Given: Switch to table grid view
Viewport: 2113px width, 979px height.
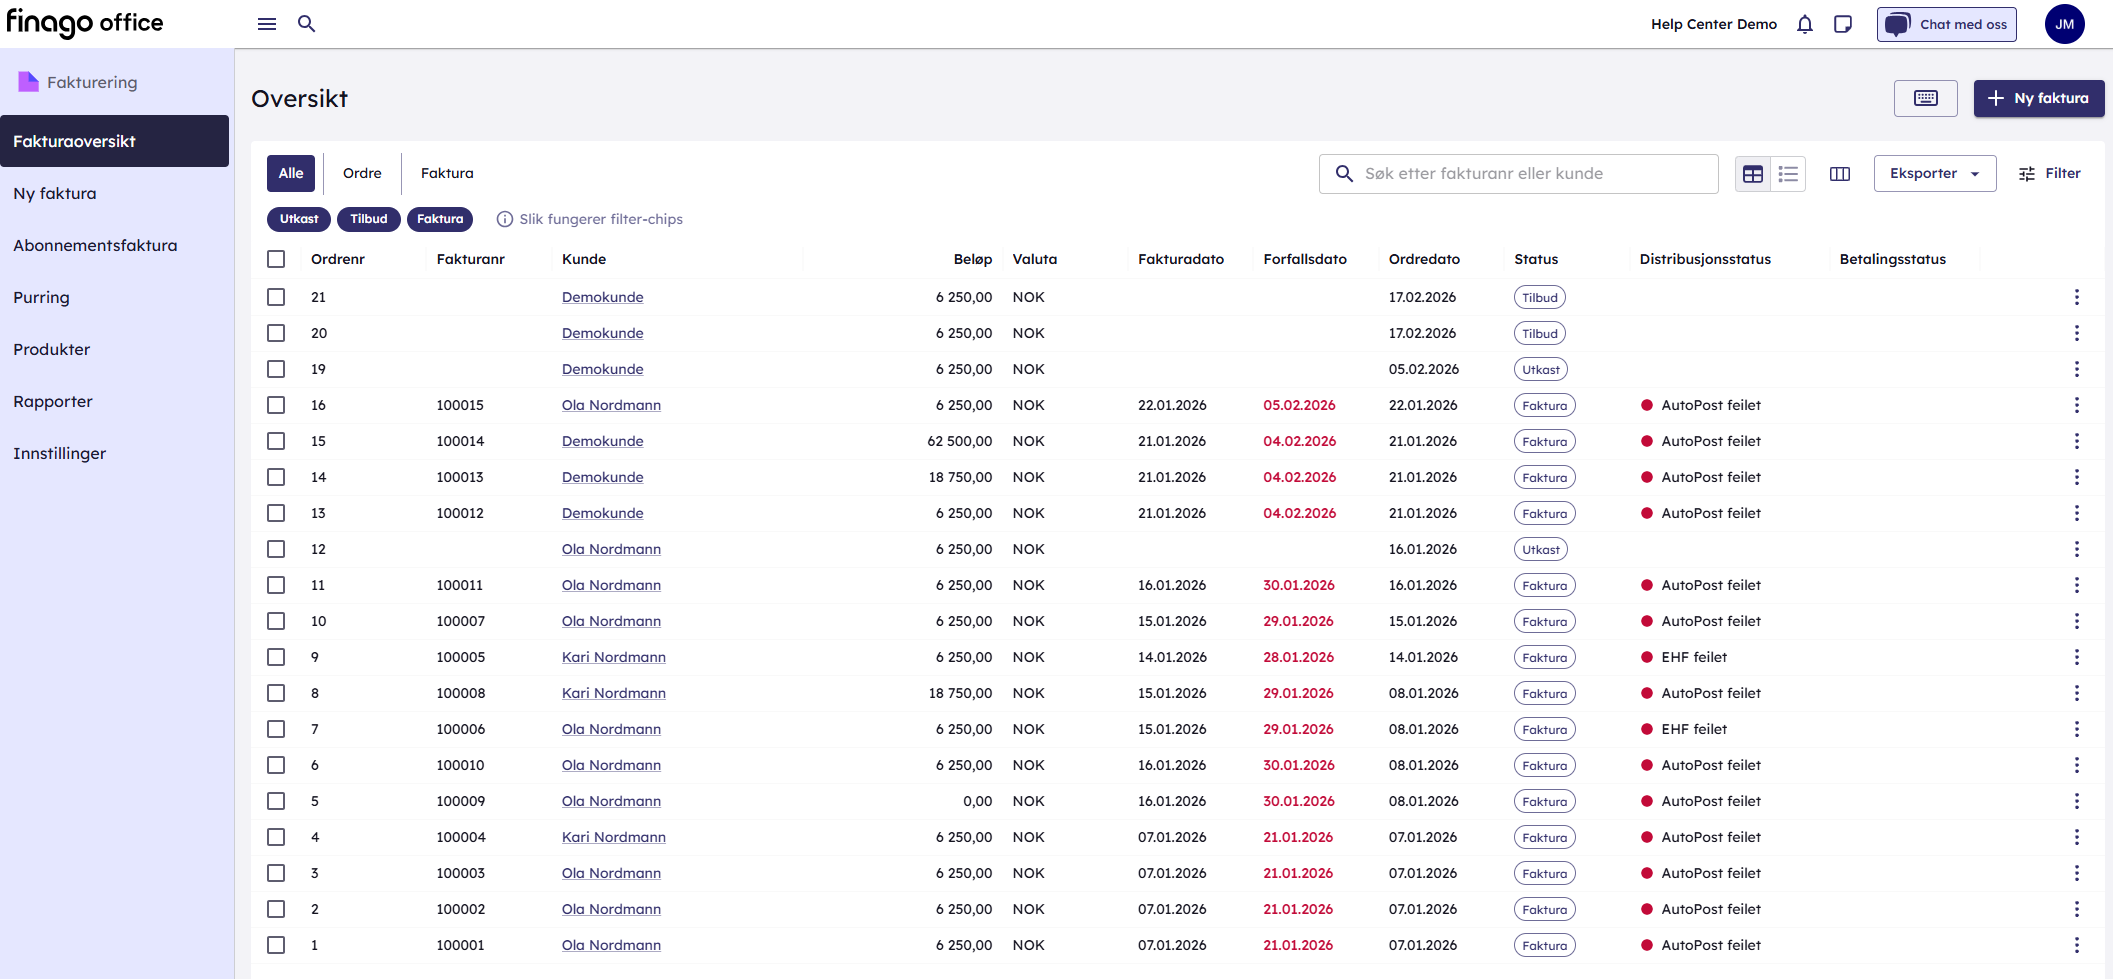Looking at the screenshot, I should pyautogui.click(x=1753, y=174).
